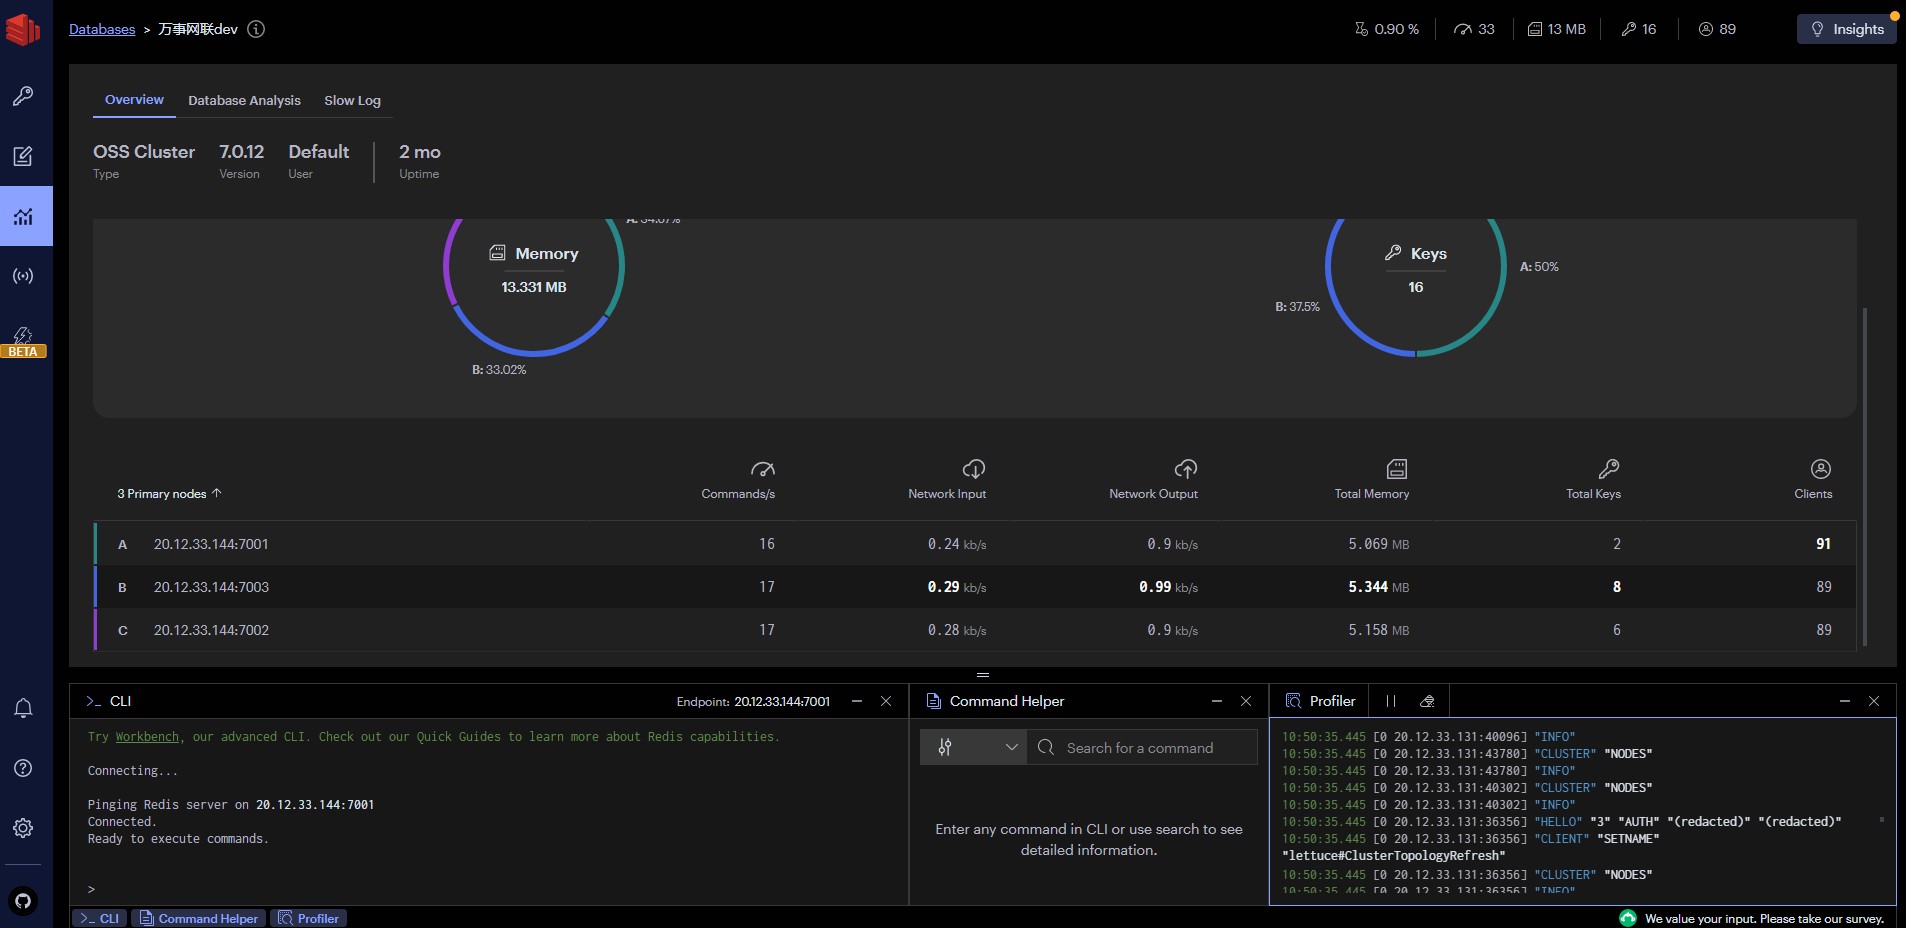1906x928 pixels.
Task: Click the CPU 0.90 % indicator
Action: (x=1387, y=29)
